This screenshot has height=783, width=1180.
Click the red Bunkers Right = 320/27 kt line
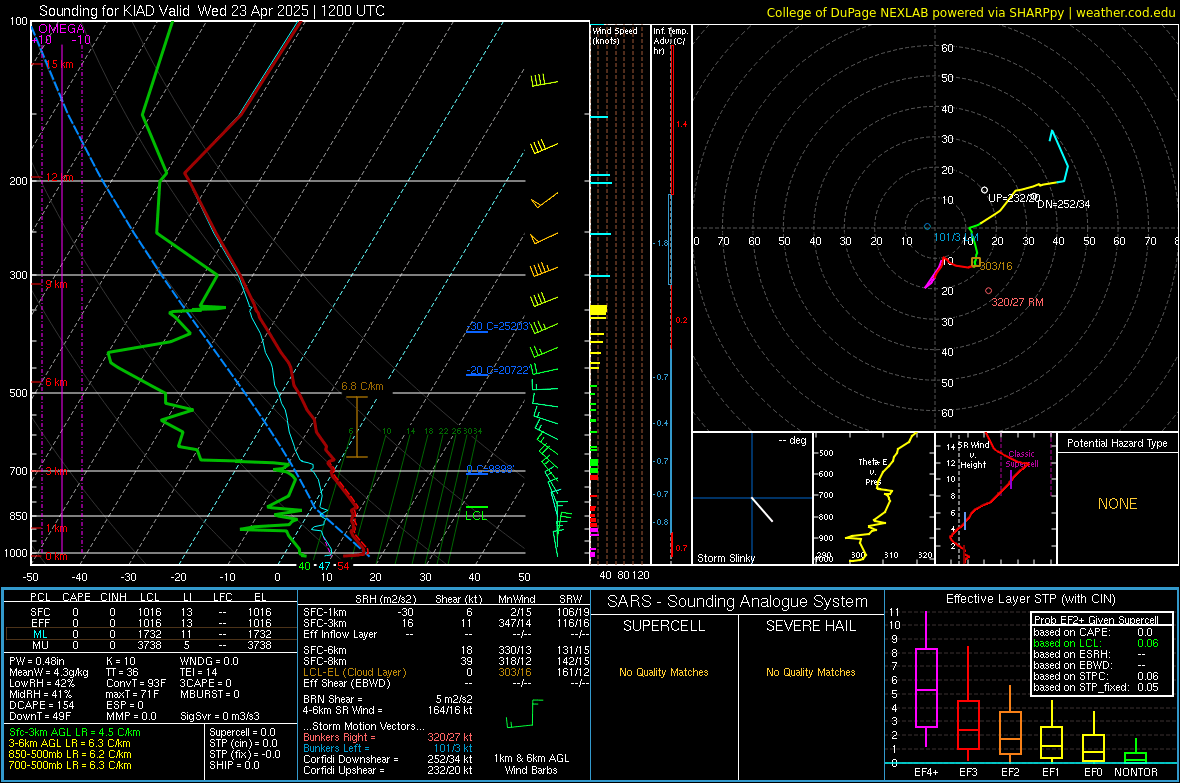click(x=388, y=737)
